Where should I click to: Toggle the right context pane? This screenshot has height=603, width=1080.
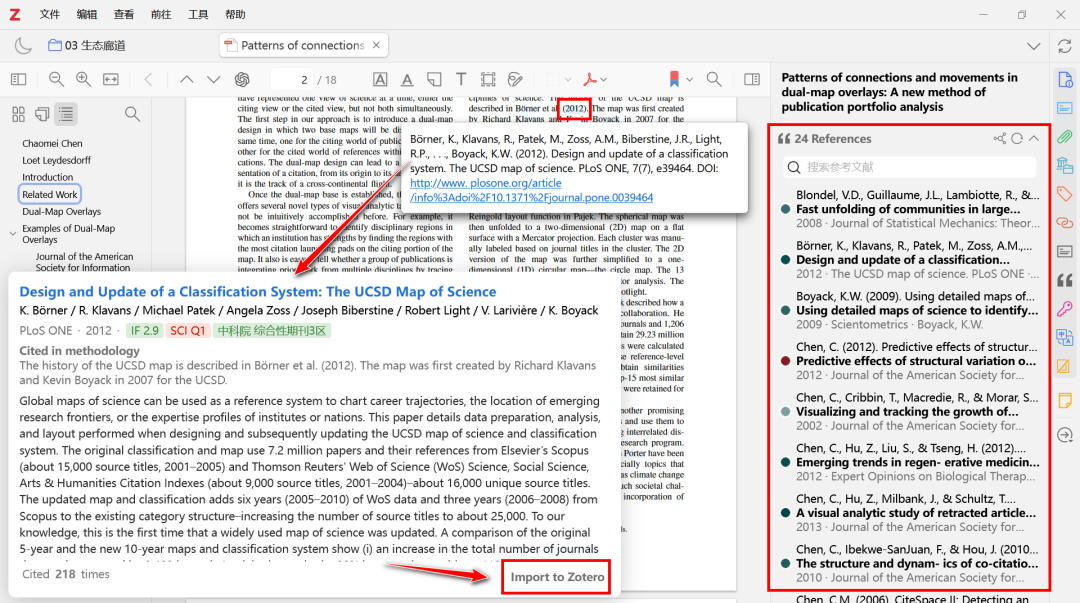tap(750, 79)
